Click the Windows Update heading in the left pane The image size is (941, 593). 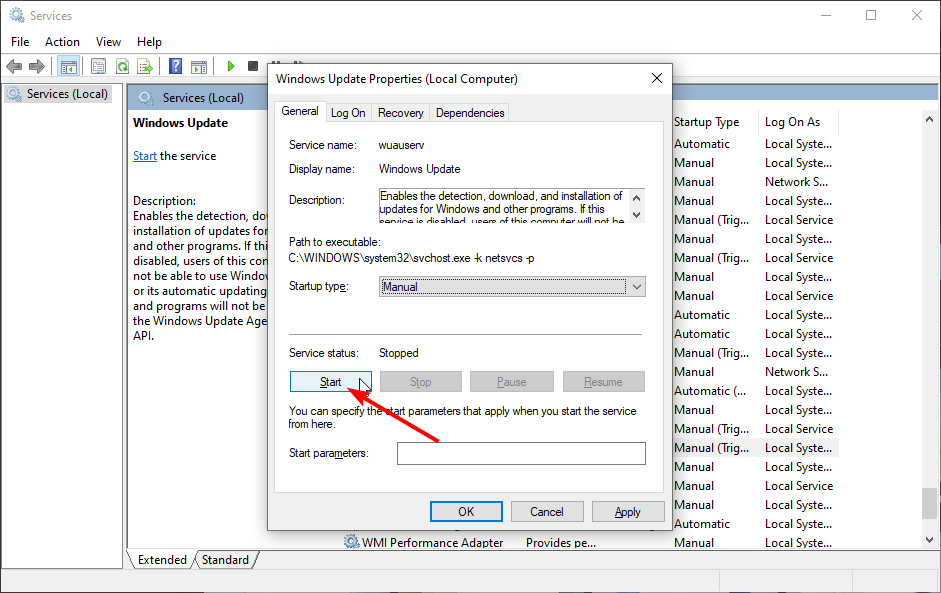point(181,123)
